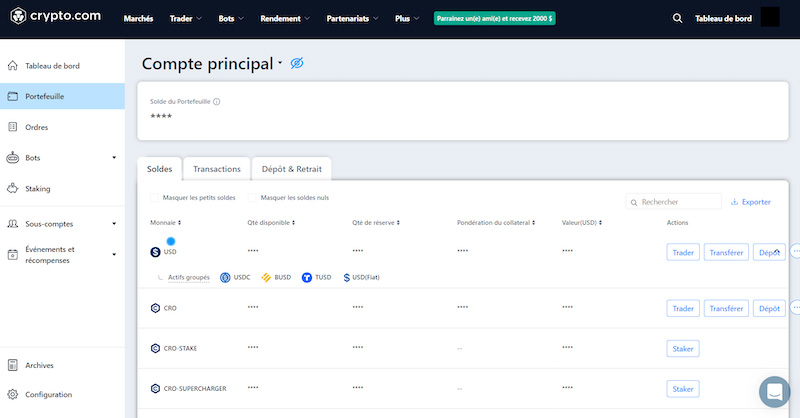Open more options for CRO row

pyautogui.click(x=795, y=307)
